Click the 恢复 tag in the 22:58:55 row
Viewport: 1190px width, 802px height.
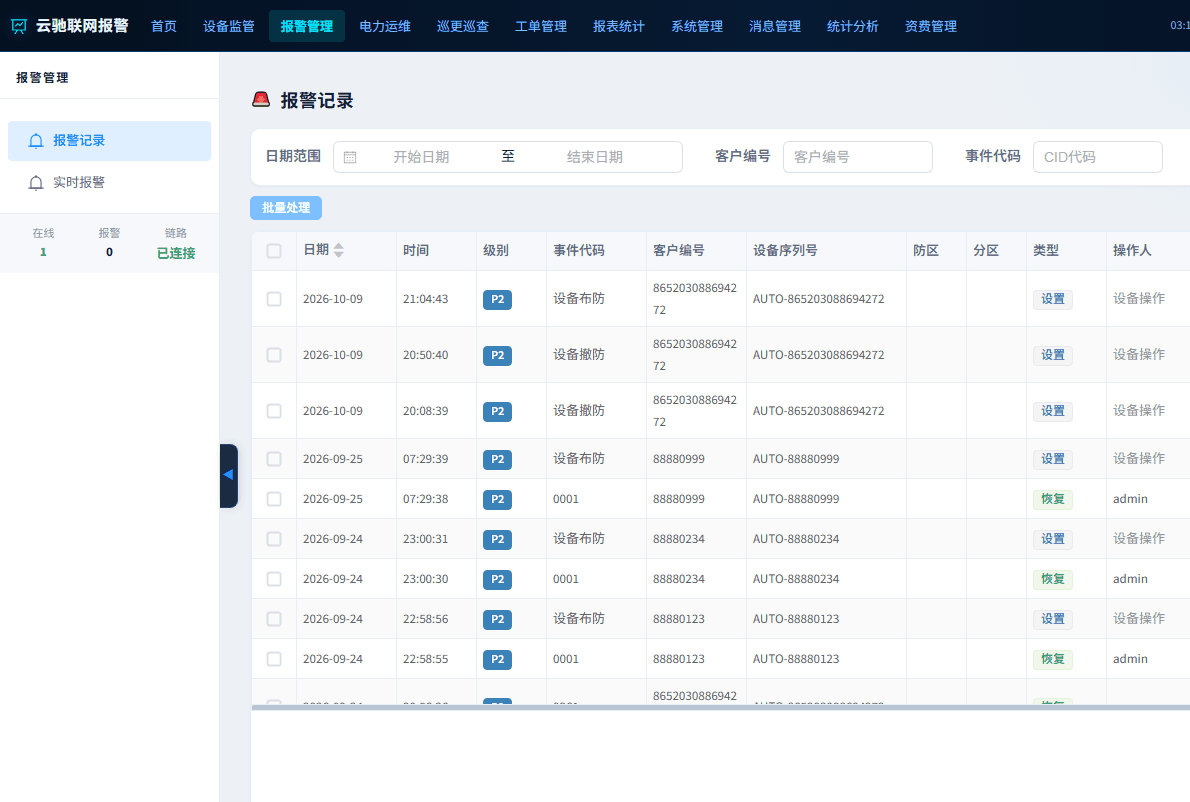click(x=1053, y=659)
